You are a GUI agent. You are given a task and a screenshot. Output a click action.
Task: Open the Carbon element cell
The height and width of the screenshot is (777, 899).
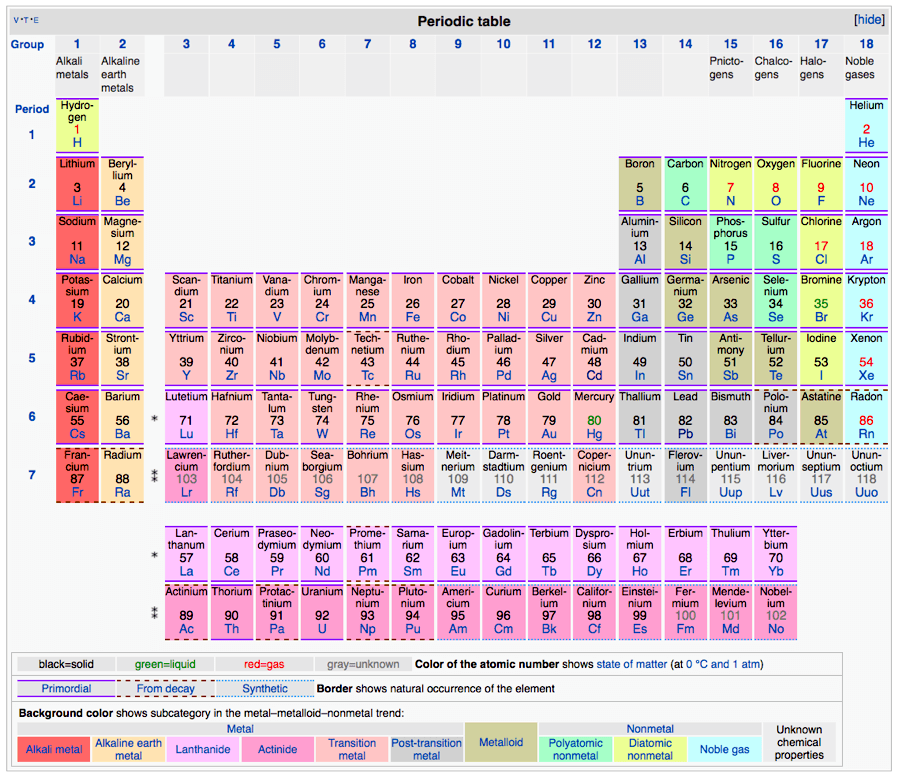[685, 183]
